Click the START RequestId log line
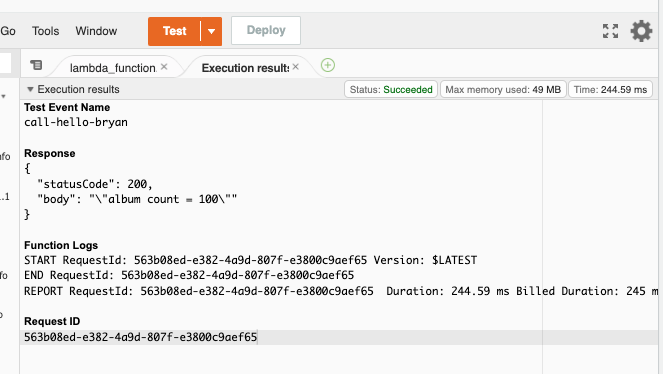Screen dimensions: 663x374 click(x=250, y=260)
